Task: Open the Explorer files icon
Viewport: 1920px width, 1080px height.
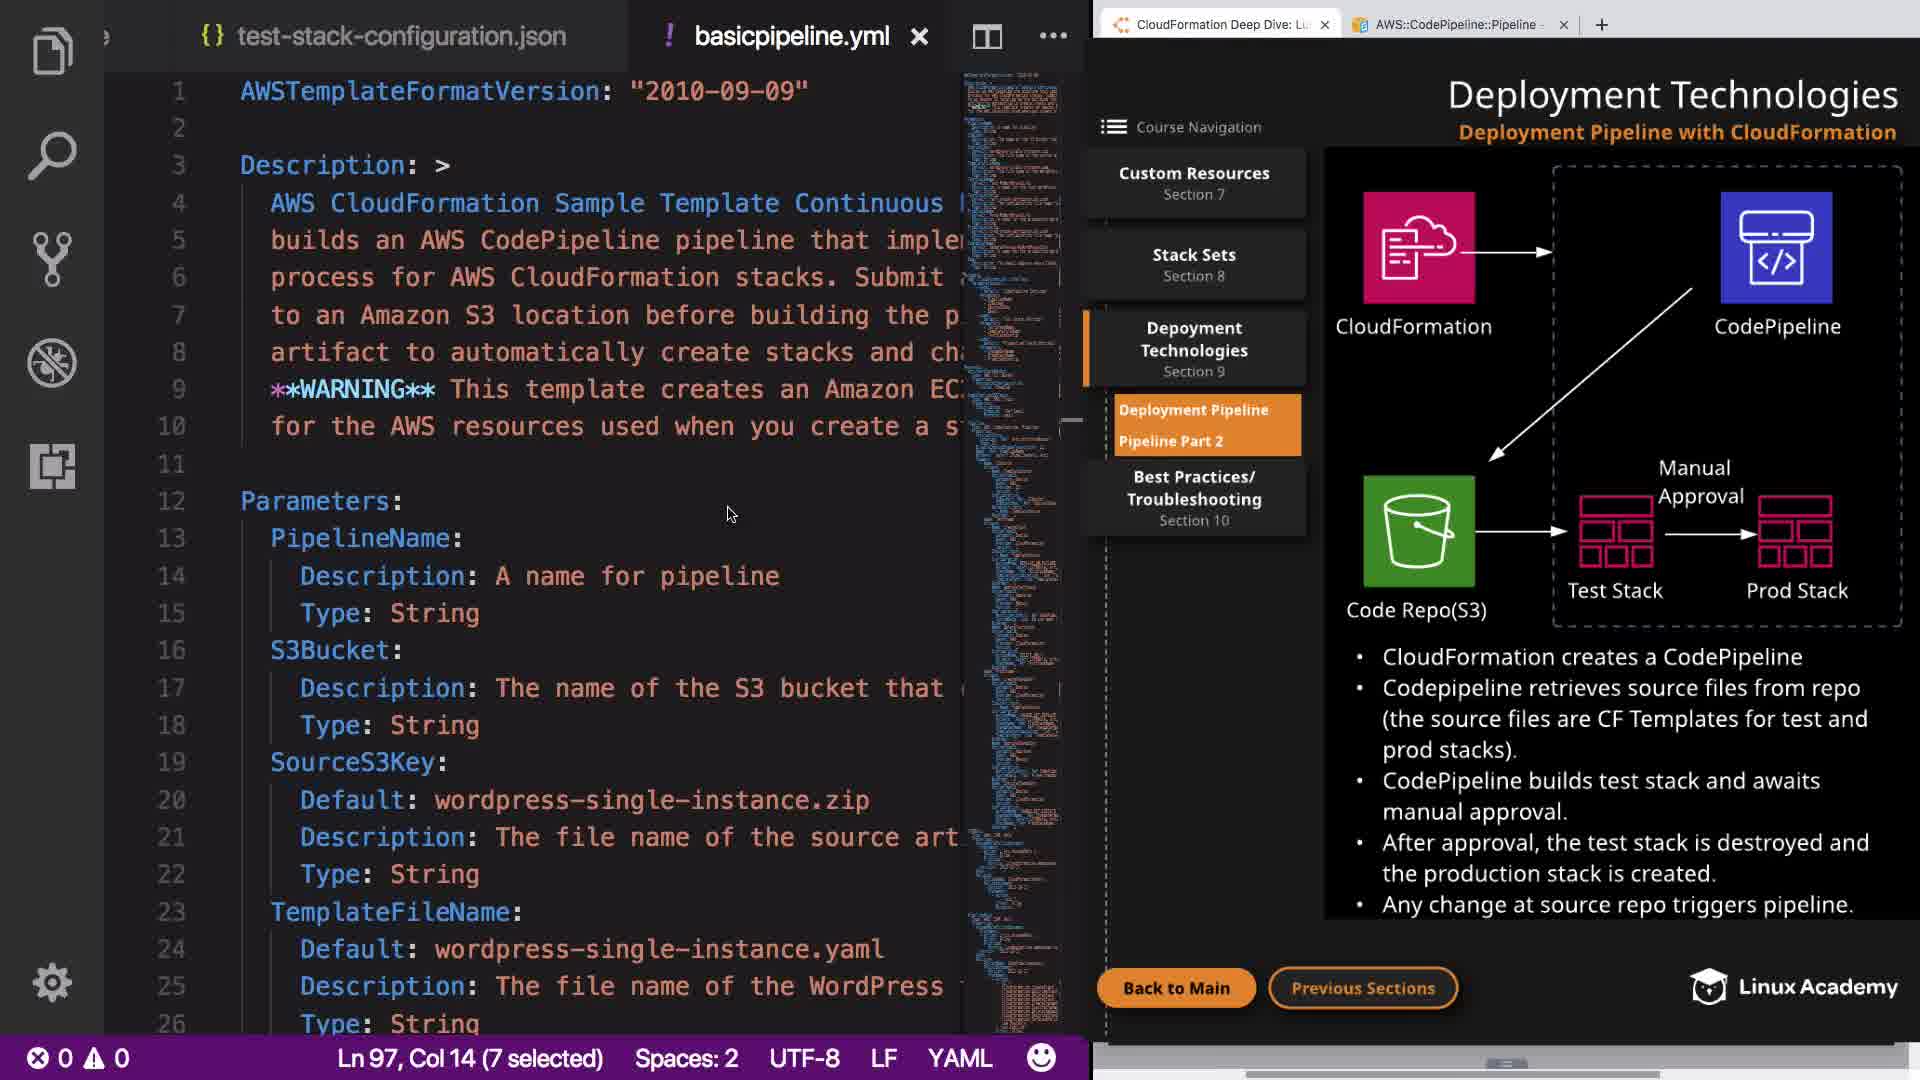Action: (52, 51)
